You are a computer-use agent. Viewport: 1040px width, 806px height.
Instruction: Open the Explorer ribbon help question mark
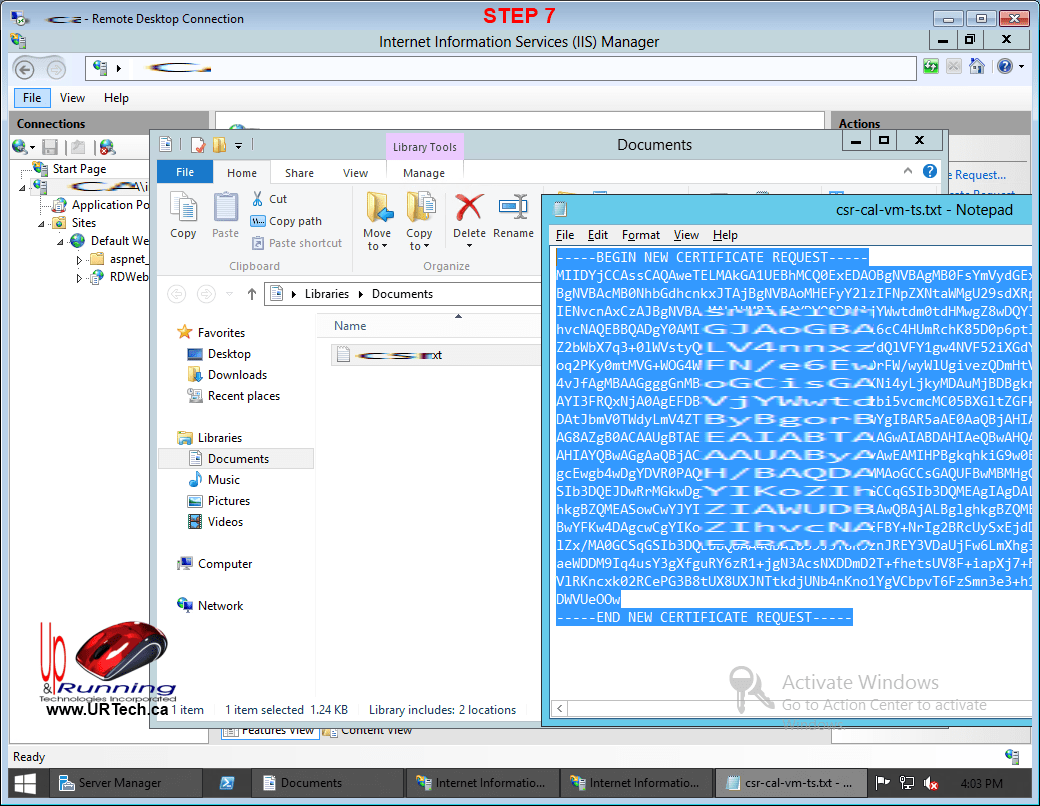pyautogui.click(x=930, y=171)
